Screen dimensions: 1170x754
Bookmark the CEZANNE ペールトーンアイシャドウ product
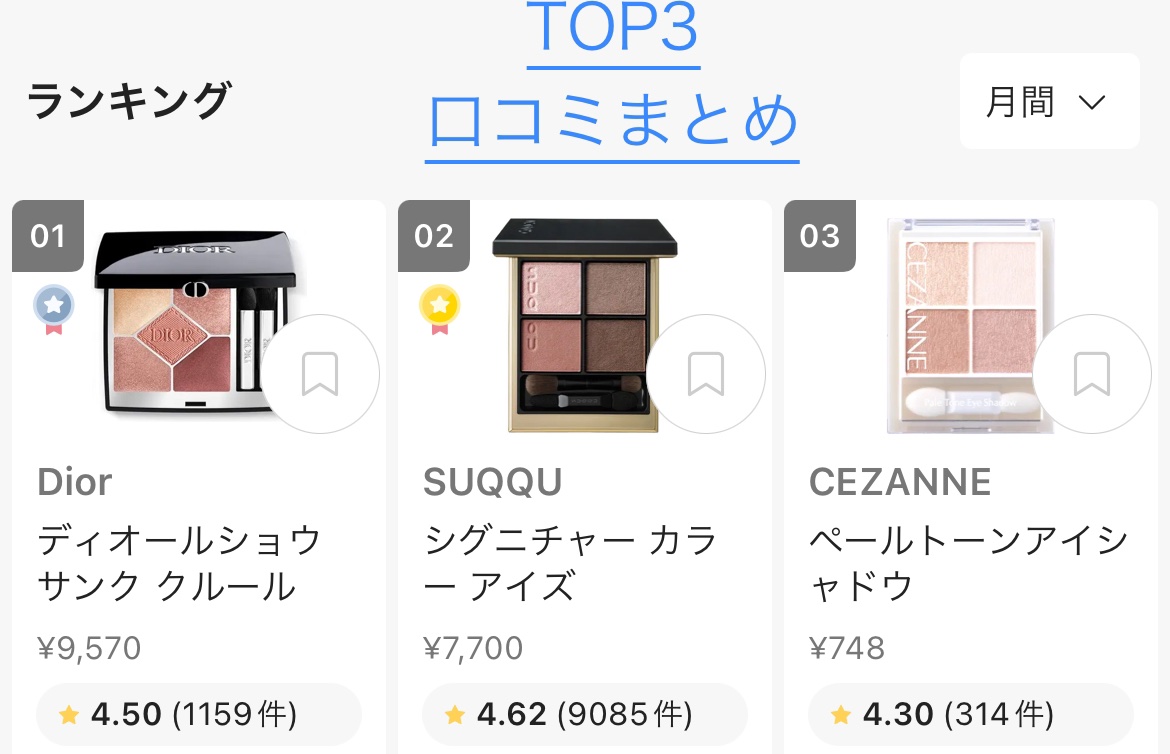coord(1092,374)
